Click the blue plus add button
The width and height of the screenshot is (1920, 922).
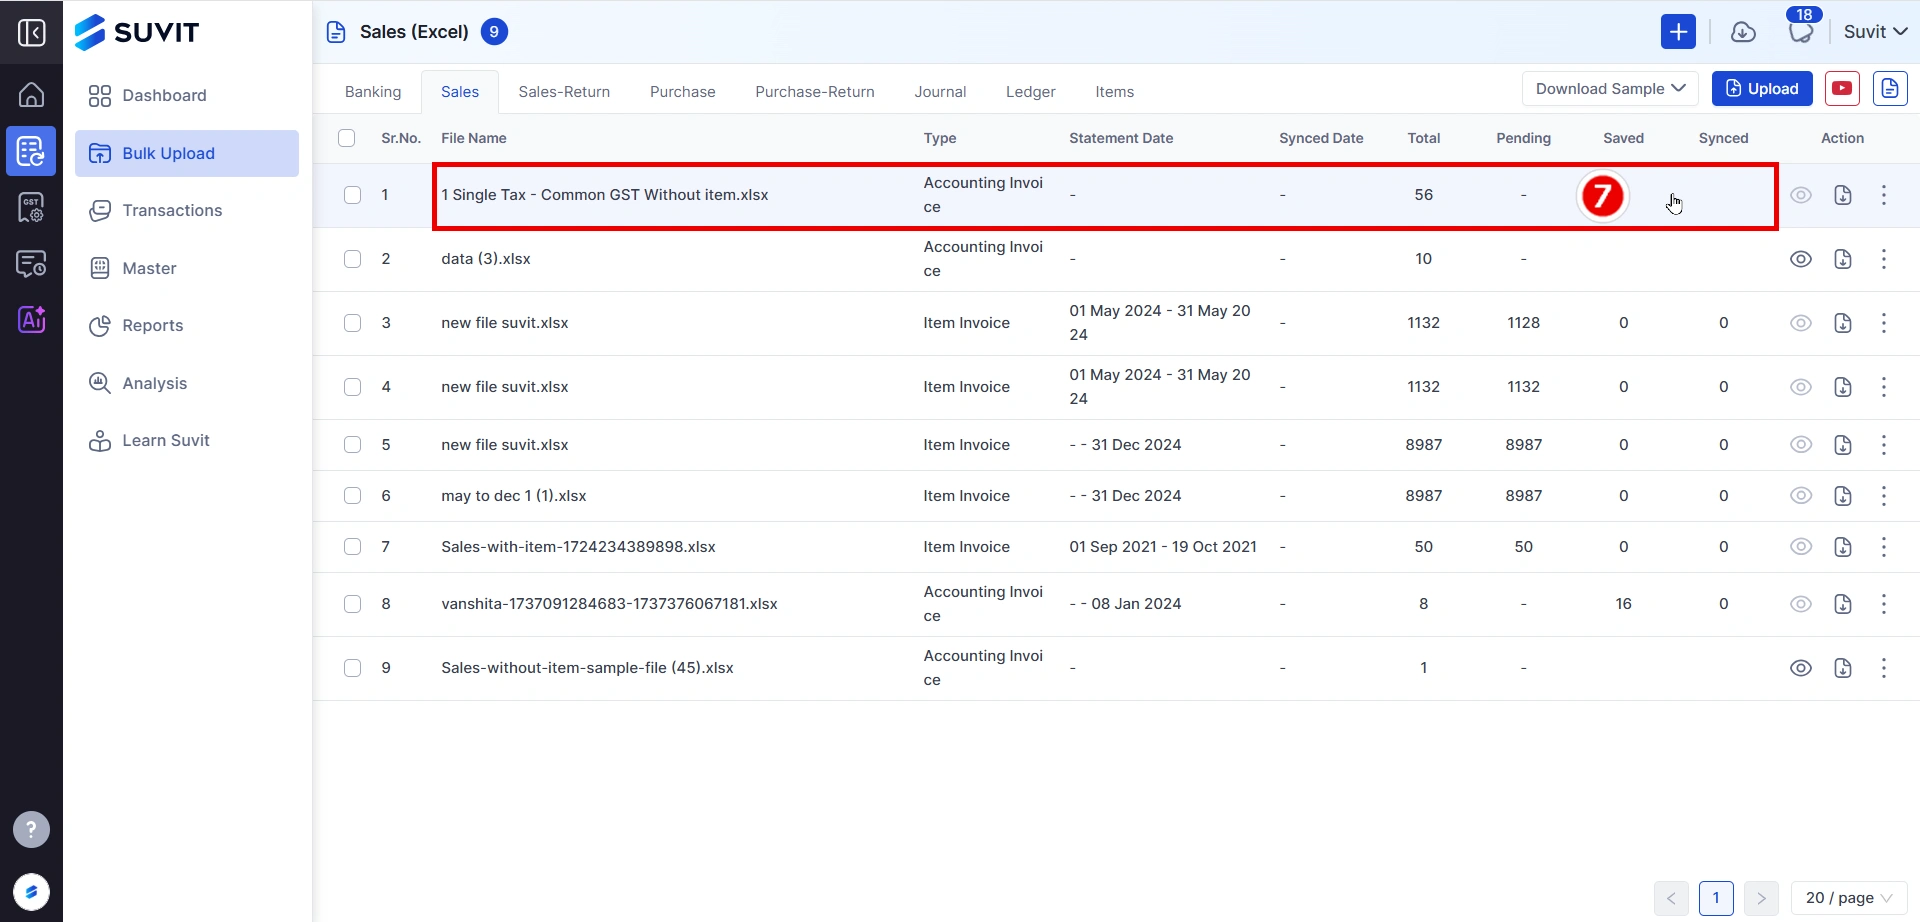point(1678,32)
